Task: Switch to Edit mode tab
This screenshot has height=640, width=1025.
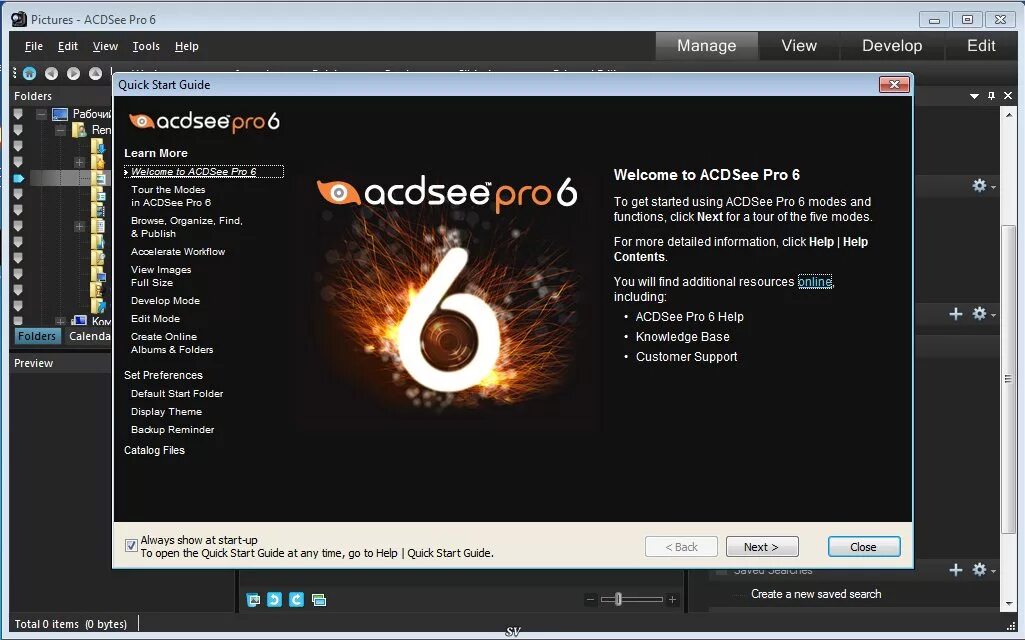Action: pyautogui.click(x=981, y=46)
